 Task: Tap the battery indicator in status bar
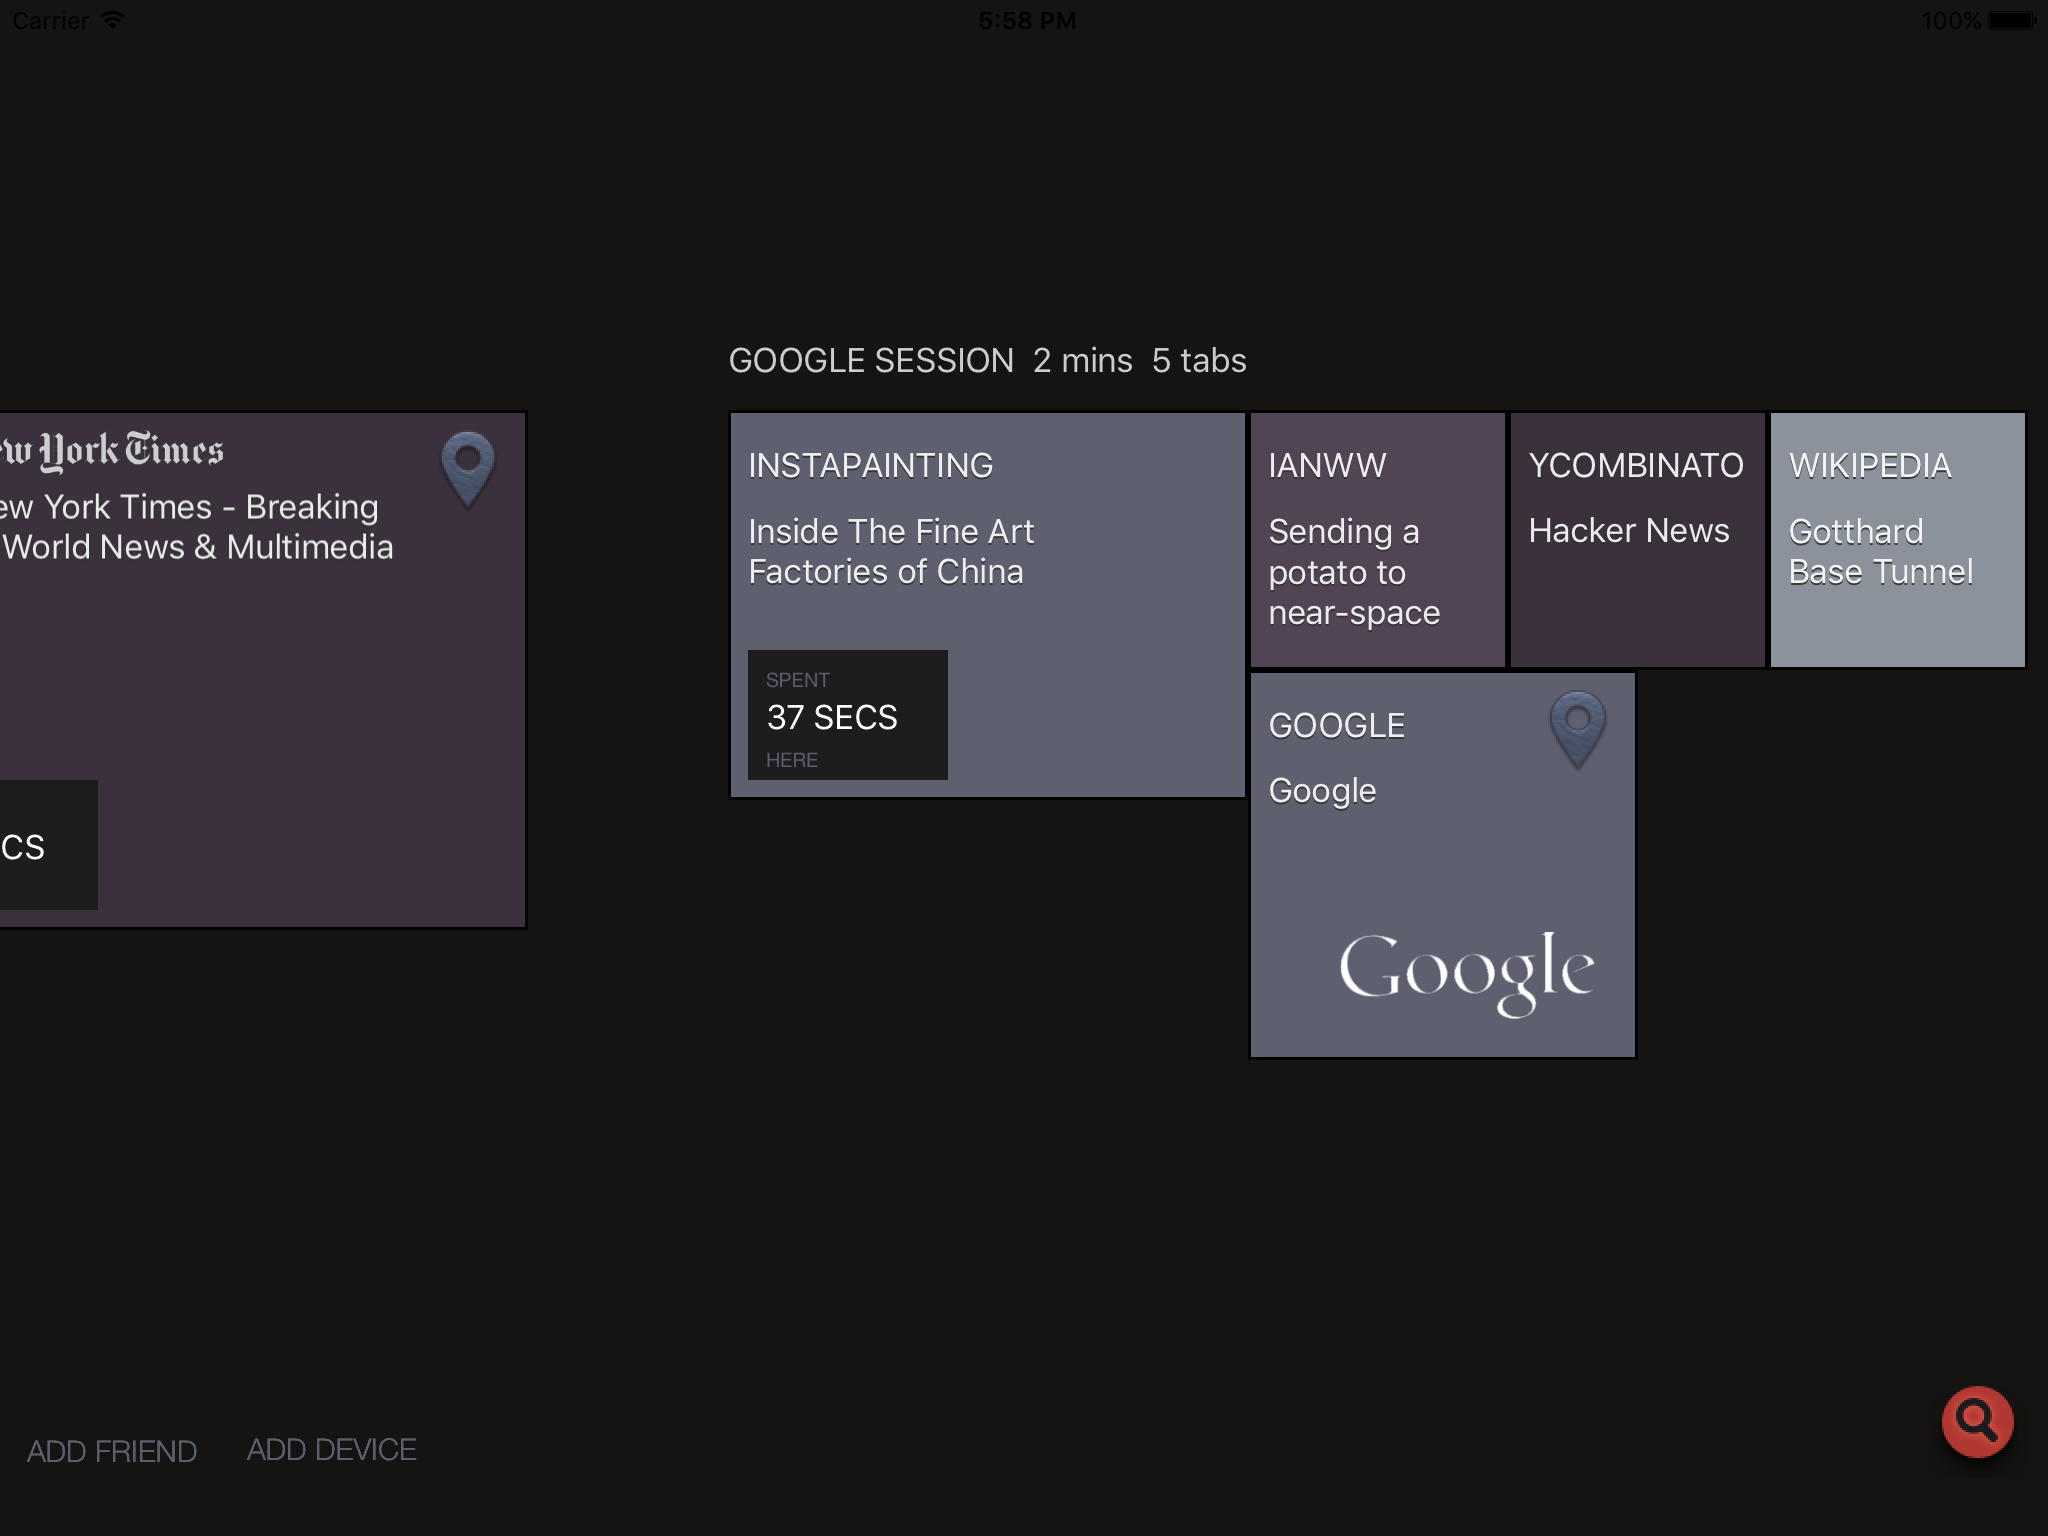coord(2010,20)
